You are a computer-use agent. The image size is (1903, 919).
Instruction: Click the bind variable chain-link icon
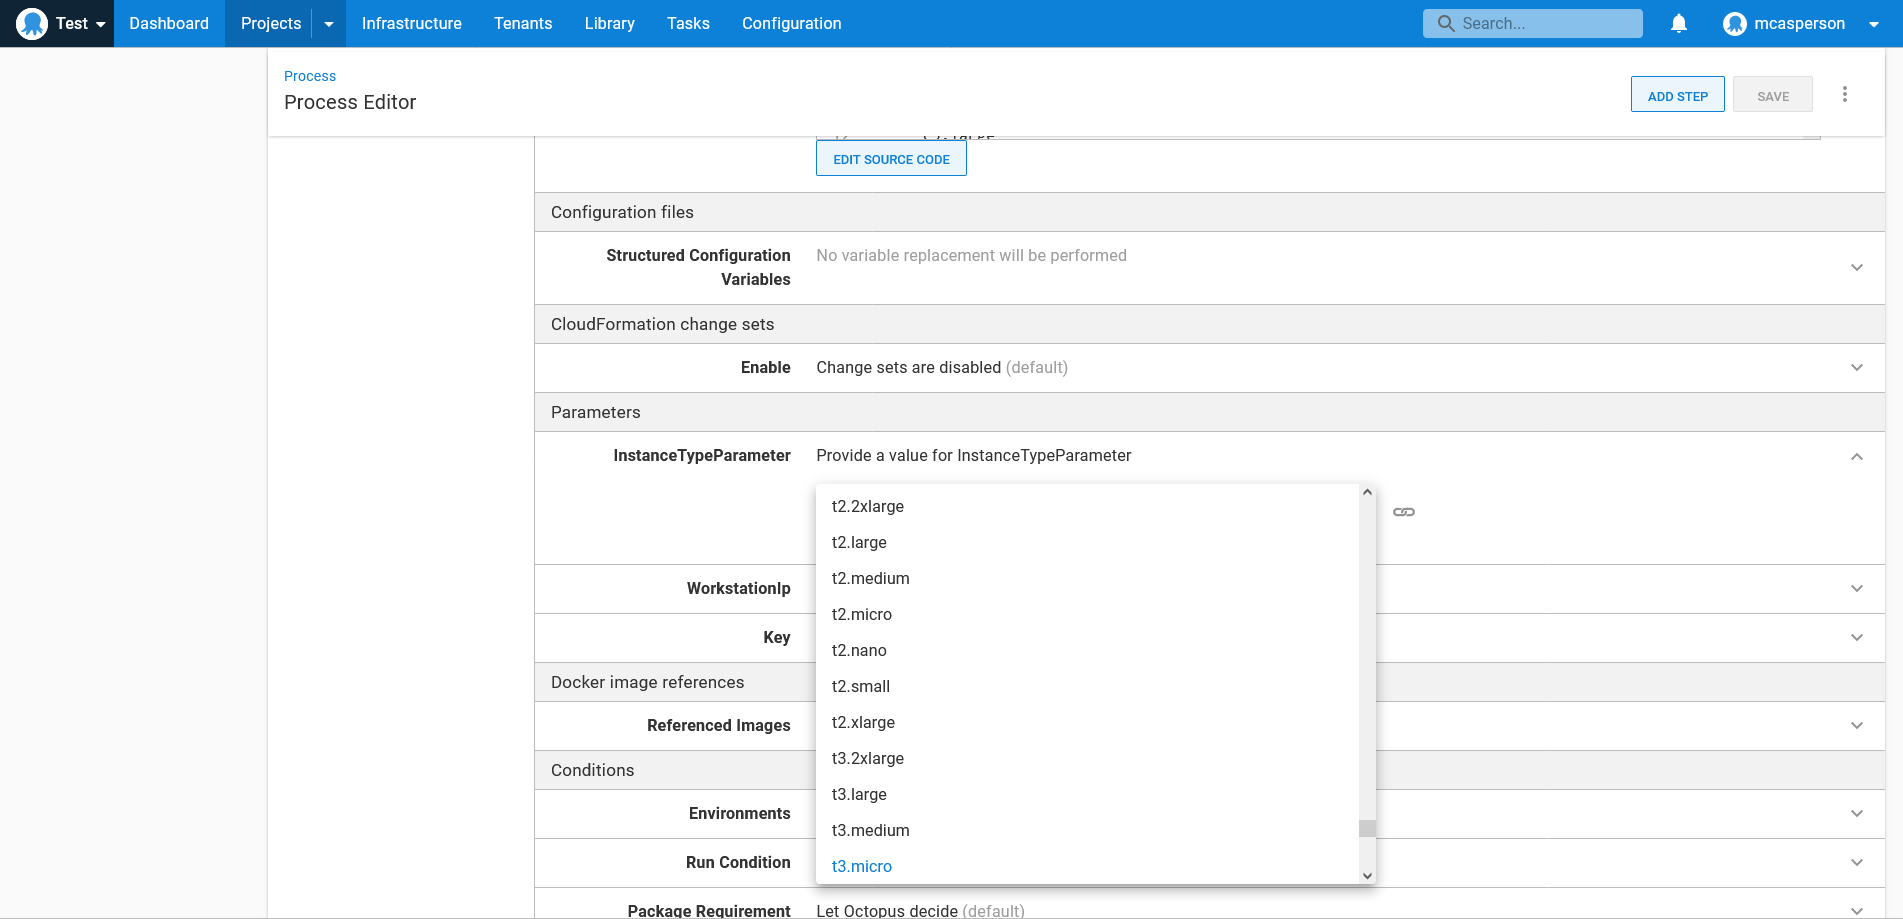point(1404,512)
